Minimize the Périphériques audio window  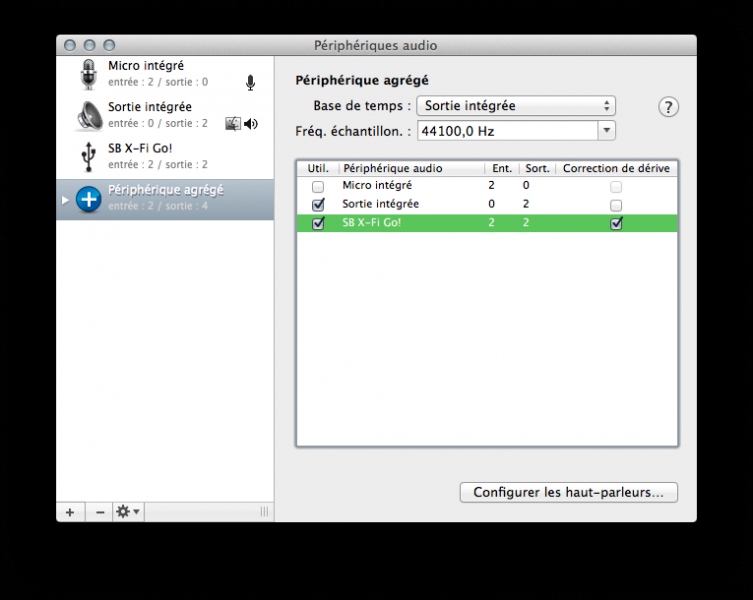(90, 45)
